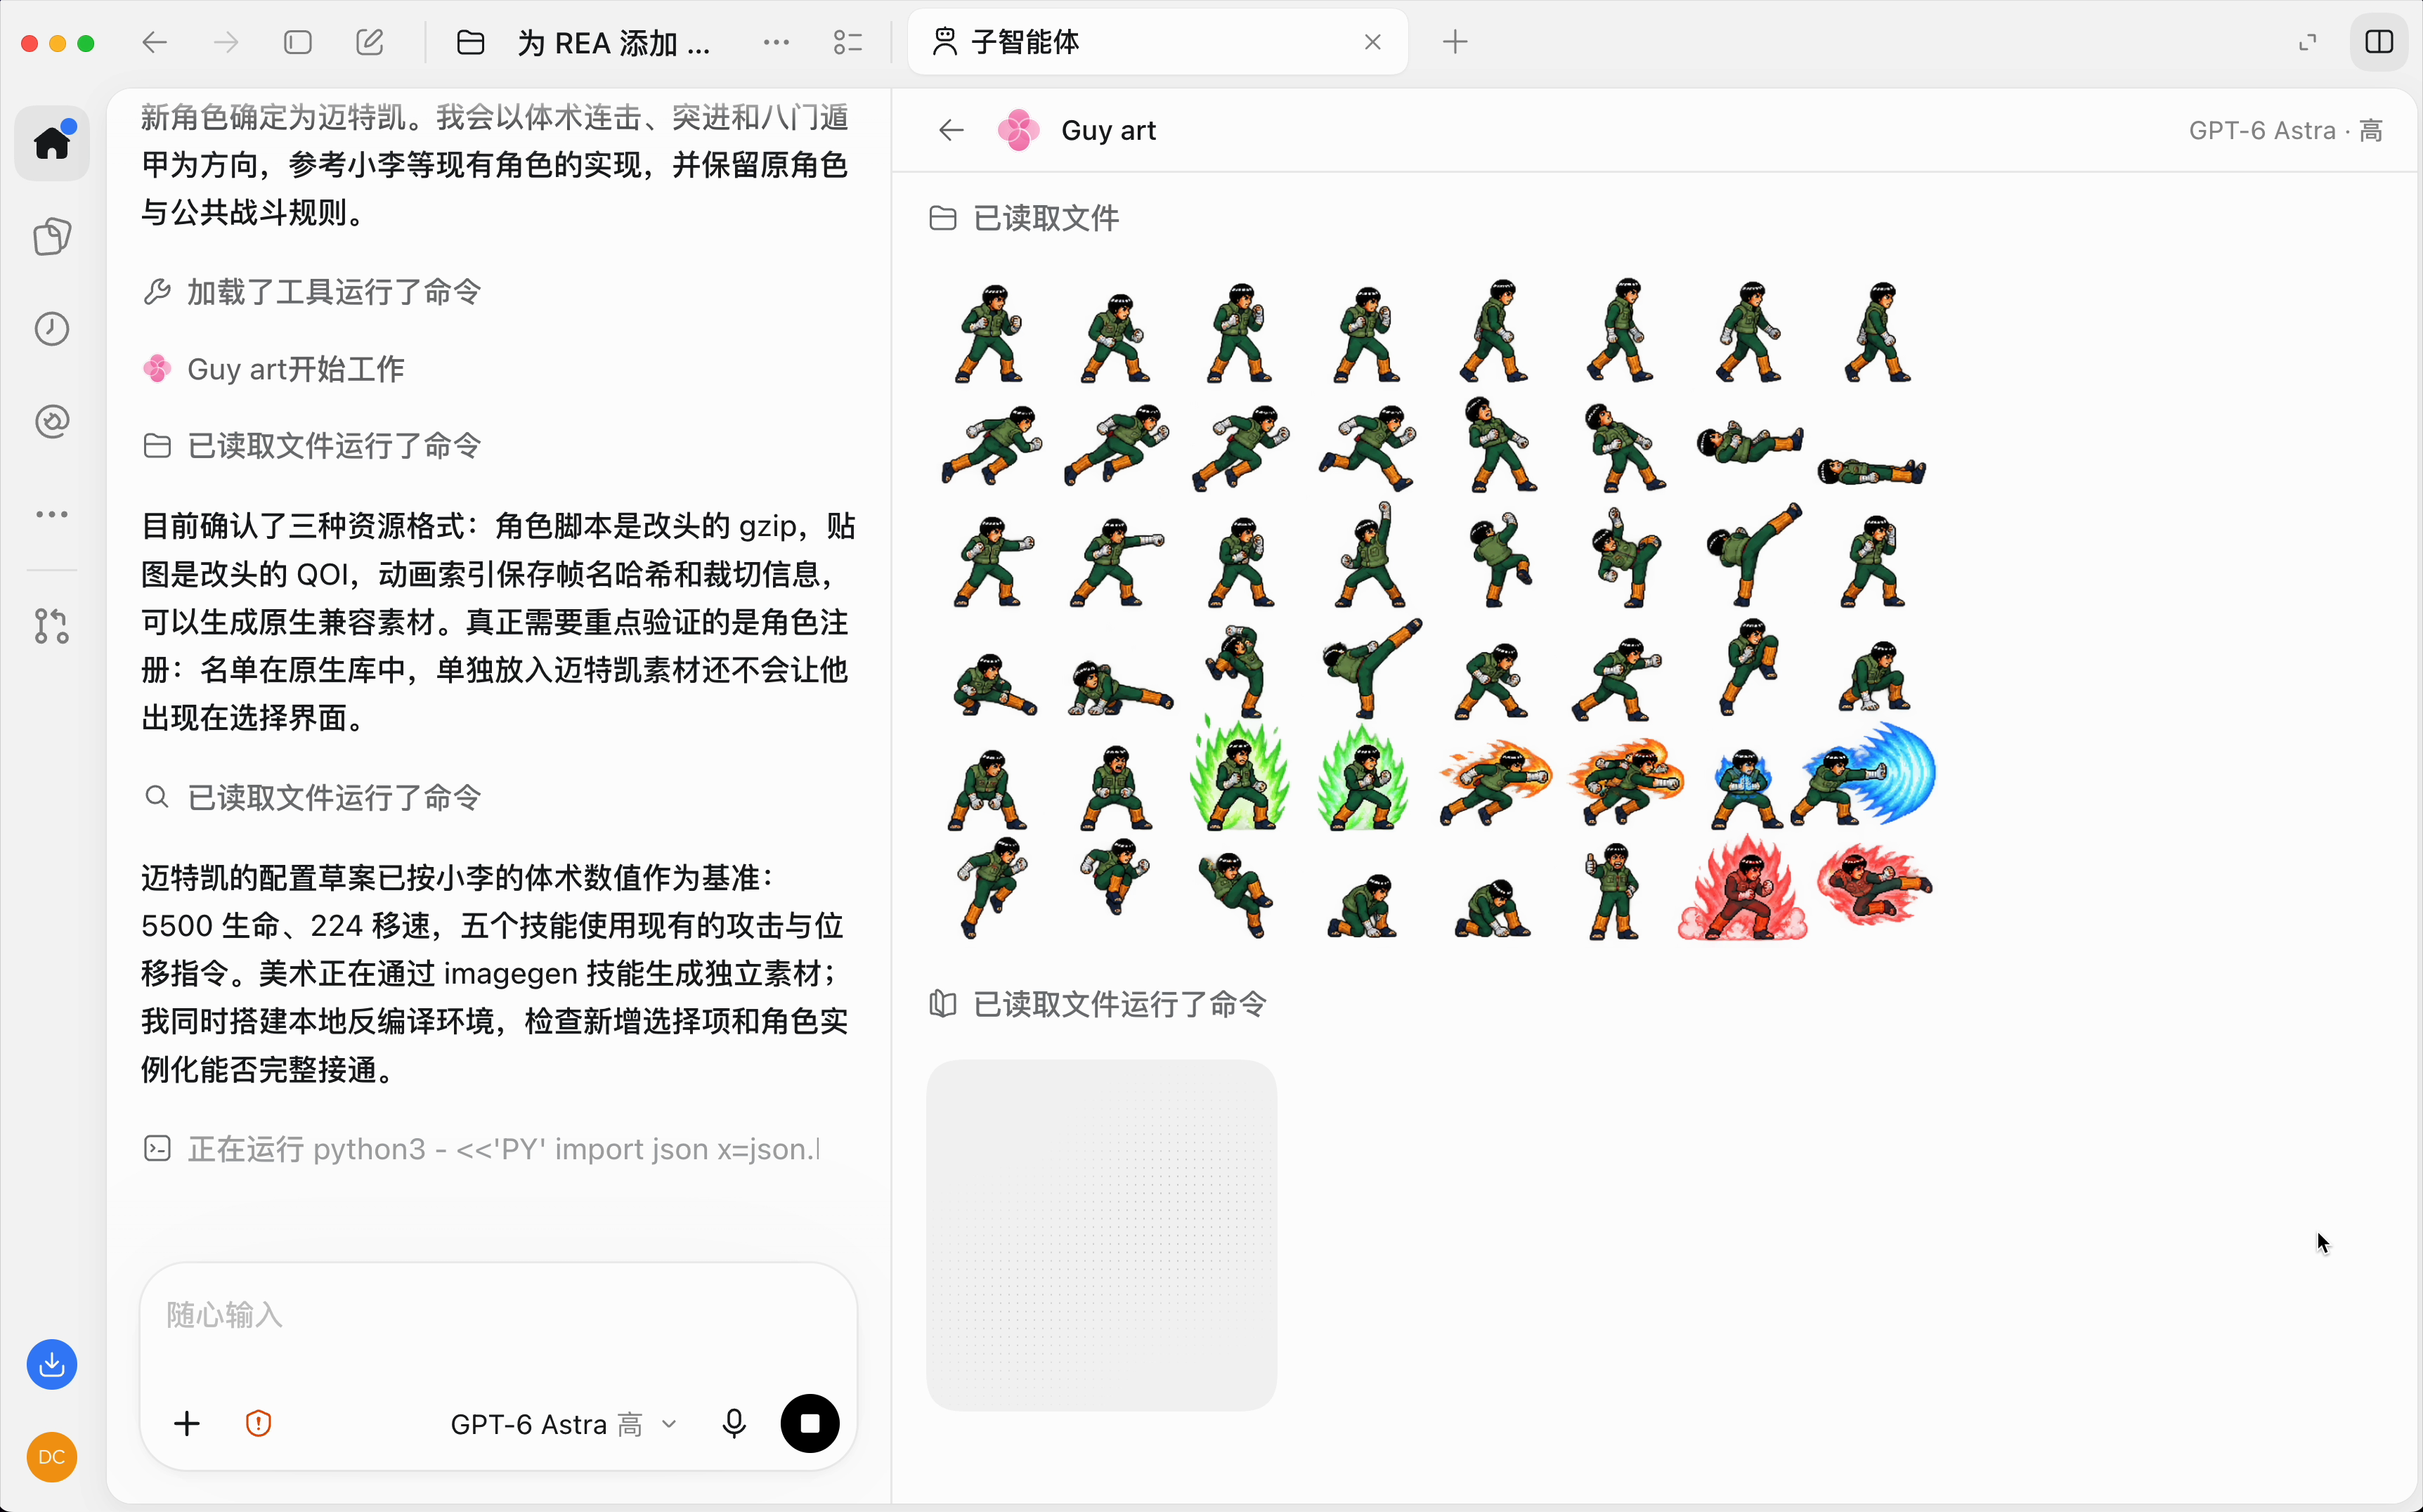Open the DC user avatar
This screenshot has width=2423, height=1512.
[52, 1457]
